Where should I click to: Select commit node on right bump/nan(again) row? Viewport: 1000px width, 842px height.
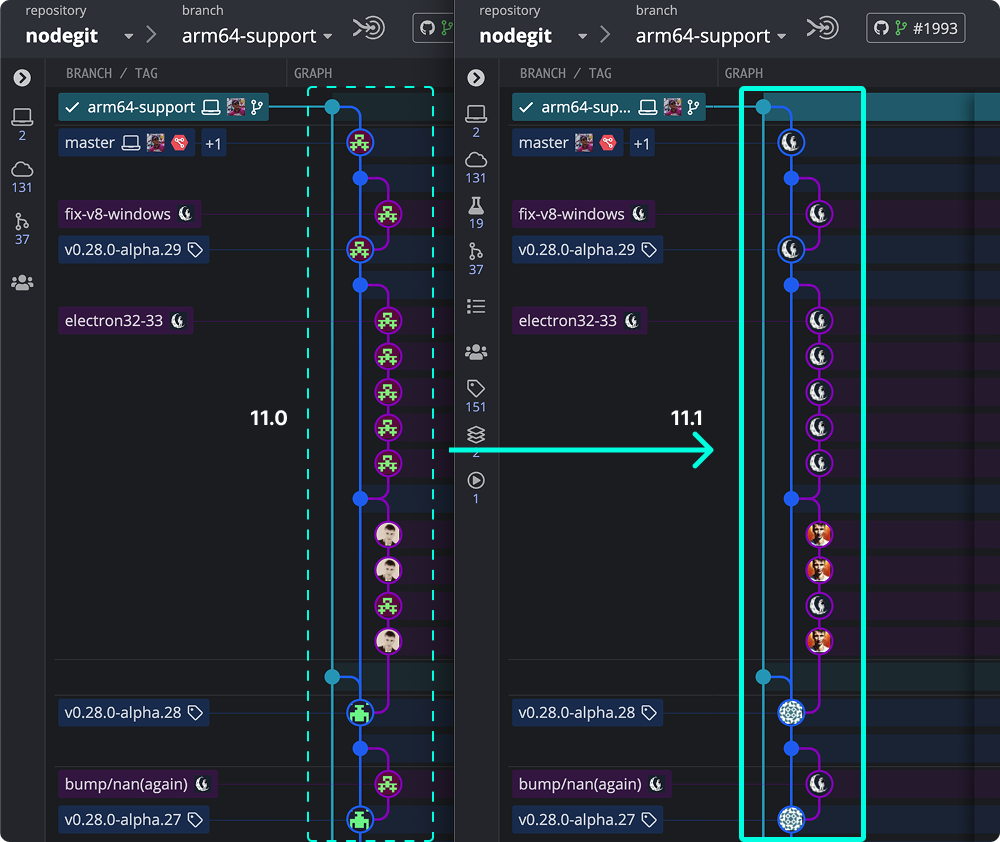click(819, 784)
